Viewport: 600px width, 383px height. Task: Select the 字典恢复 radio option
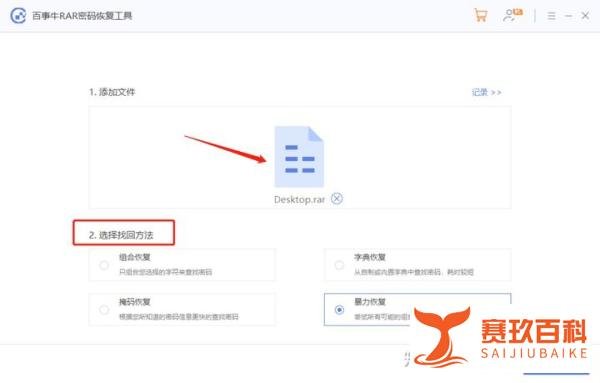(x=339, y=265)
